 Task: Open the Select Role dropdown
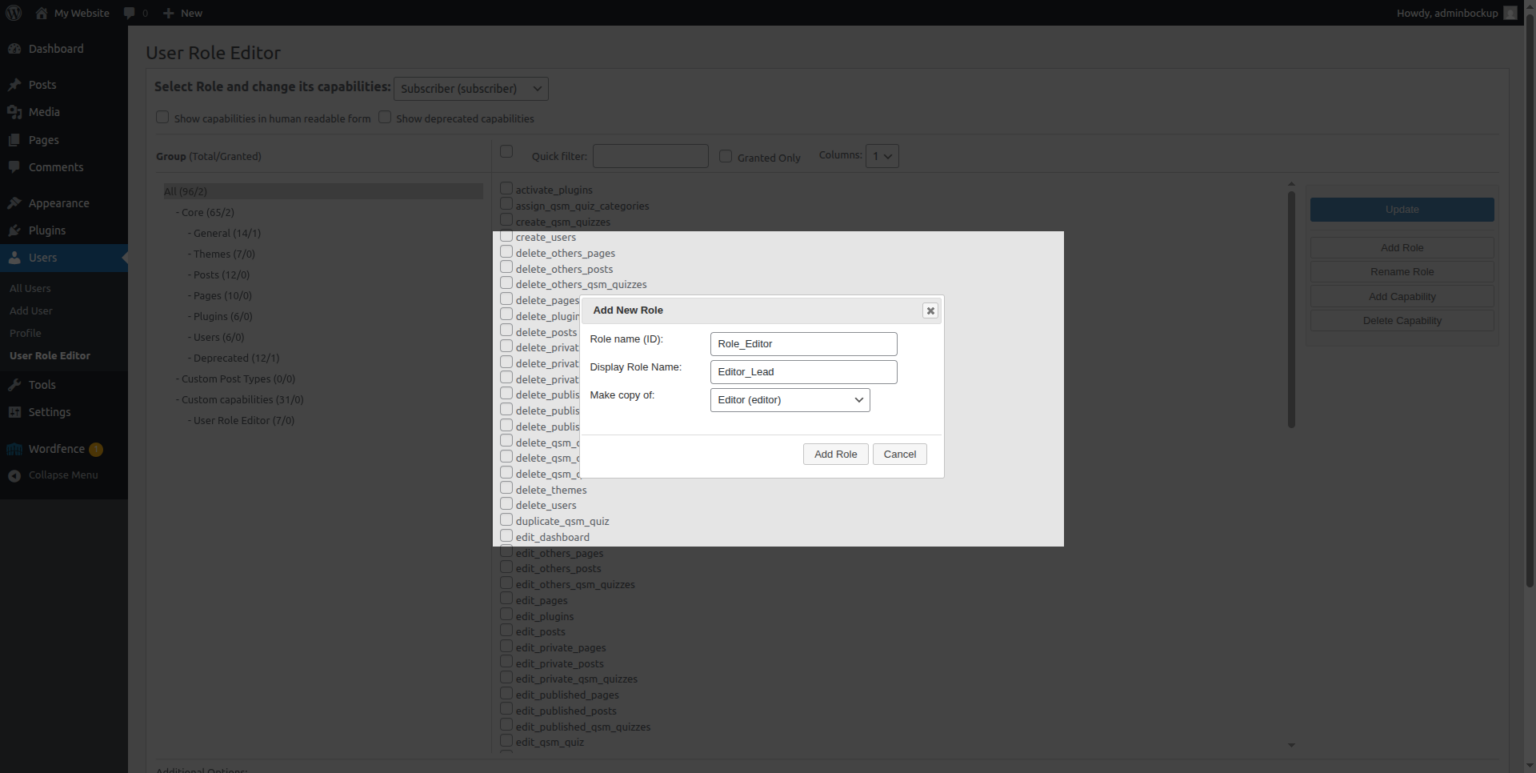(x=471, y=88)
